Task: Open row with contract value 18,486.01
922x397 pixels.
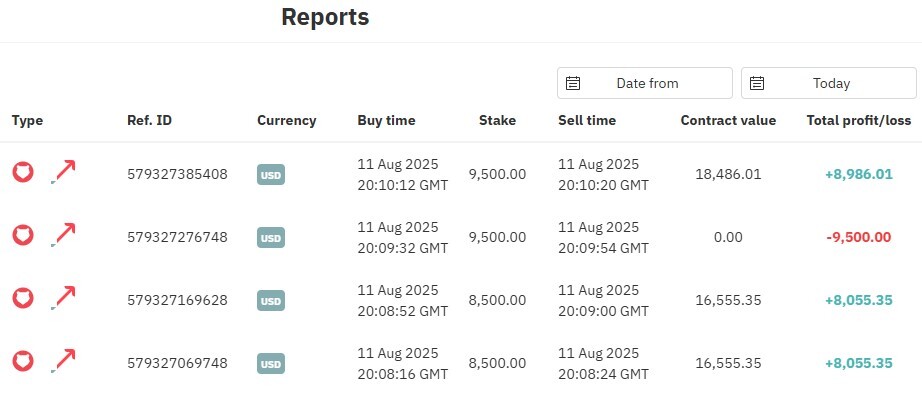Action: pyautogui.click(x=461, y=175)
